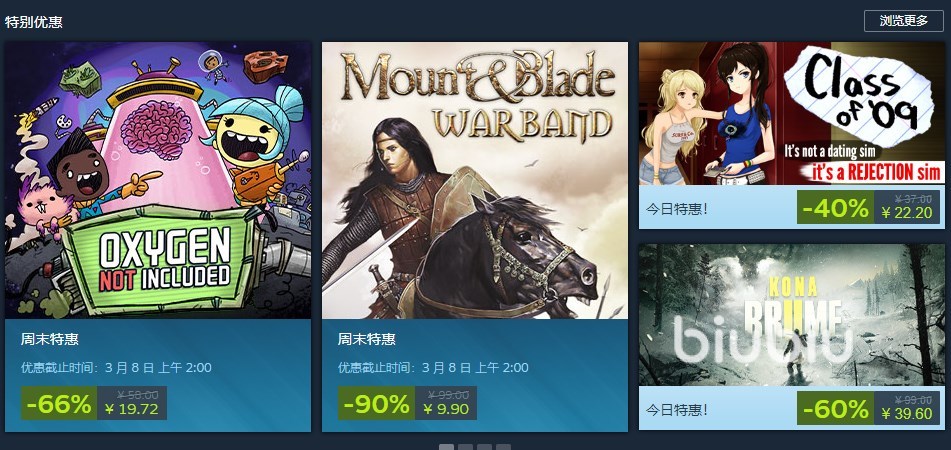Click the -60% discount badge
Screen dimensions: 951x450
tap(835, 409)
